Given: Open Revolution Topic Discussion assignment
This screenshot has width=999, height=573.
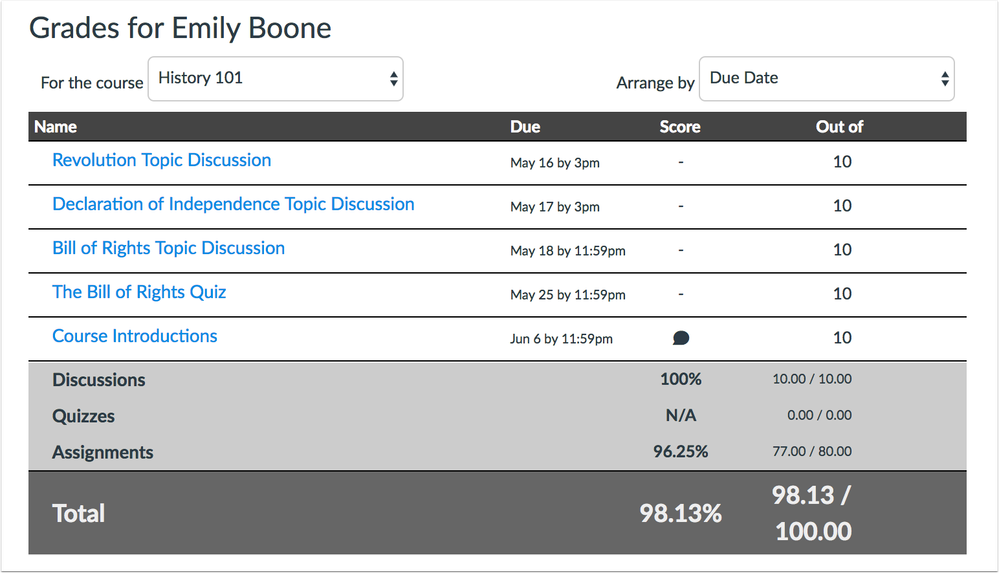Looking at the screenshot, I should [161, 160].
